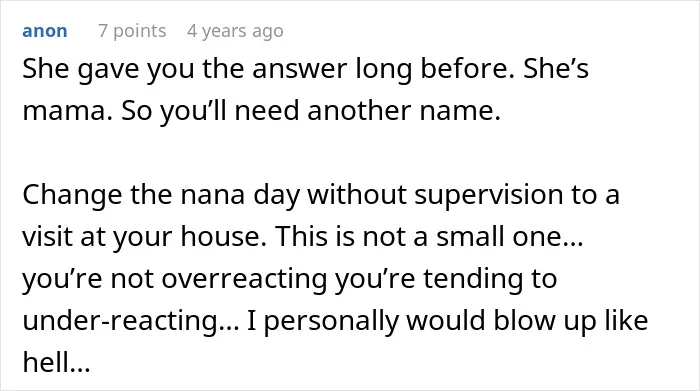Open the anon user profile link
The height and width of the screenshot is (391, 700).
[45, 31]
